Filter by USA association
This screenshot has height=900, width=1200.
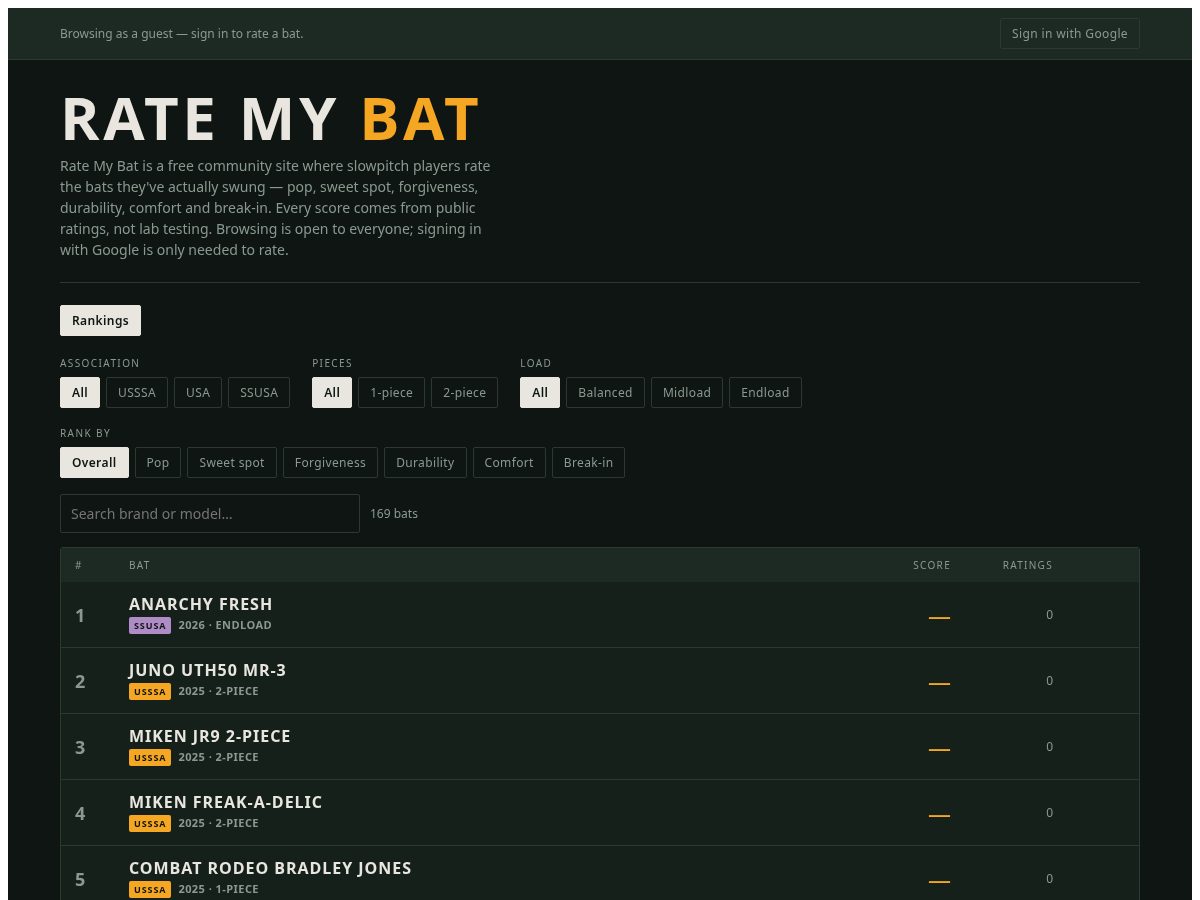(x=198, y=392)
